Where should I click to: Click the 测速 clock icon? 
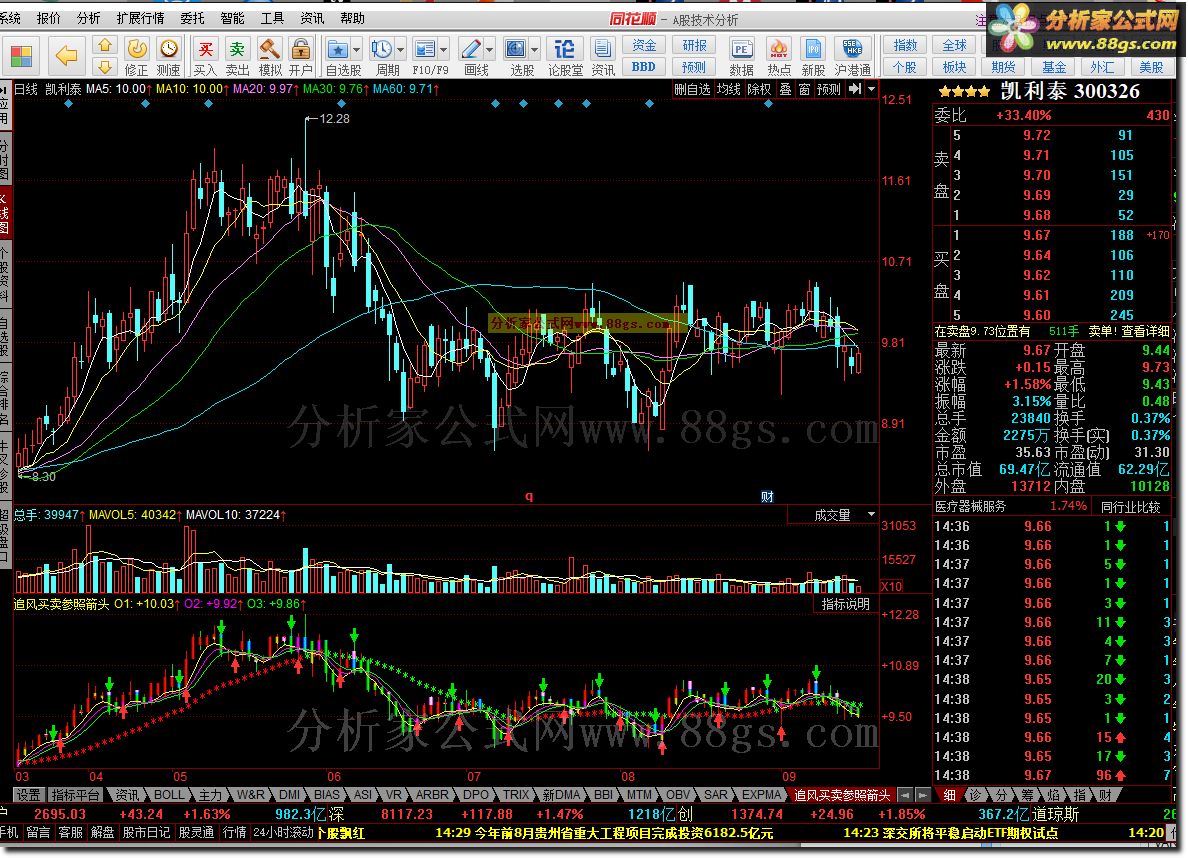click(168, 49)
